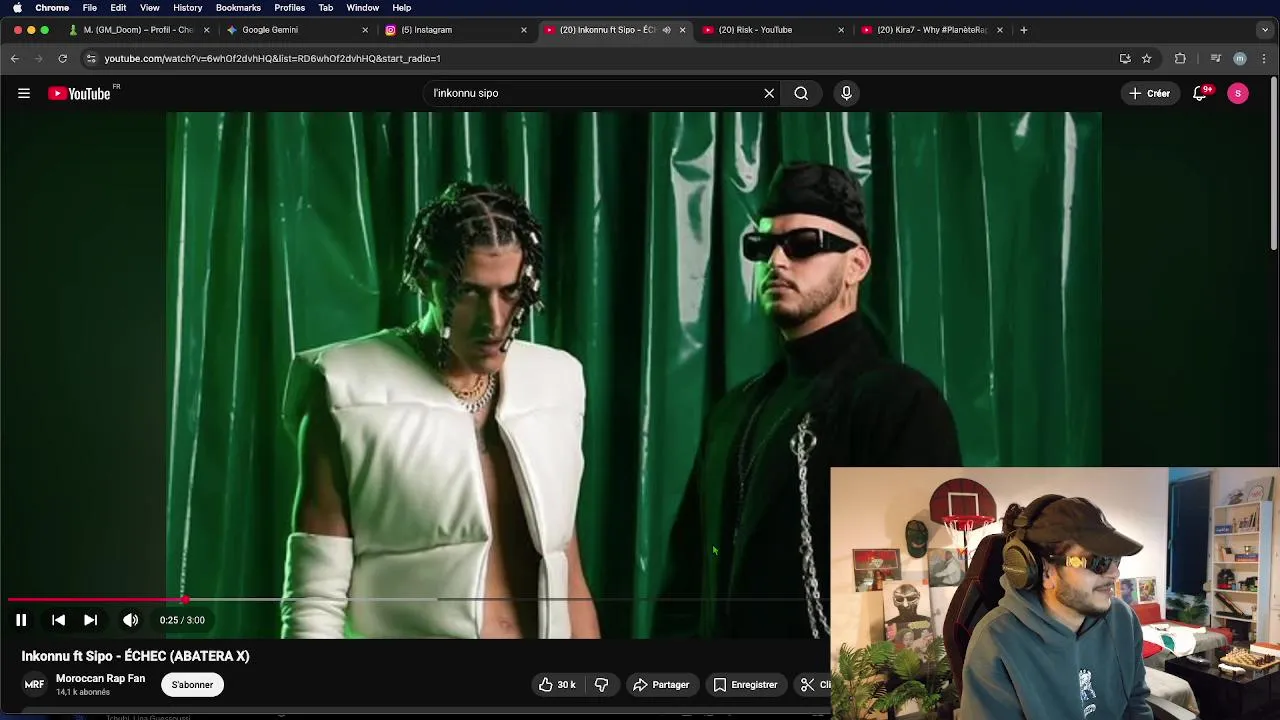The height and width of the screenshot is (720, 1280).
Task: Pause the video
Action: [21, 620]
